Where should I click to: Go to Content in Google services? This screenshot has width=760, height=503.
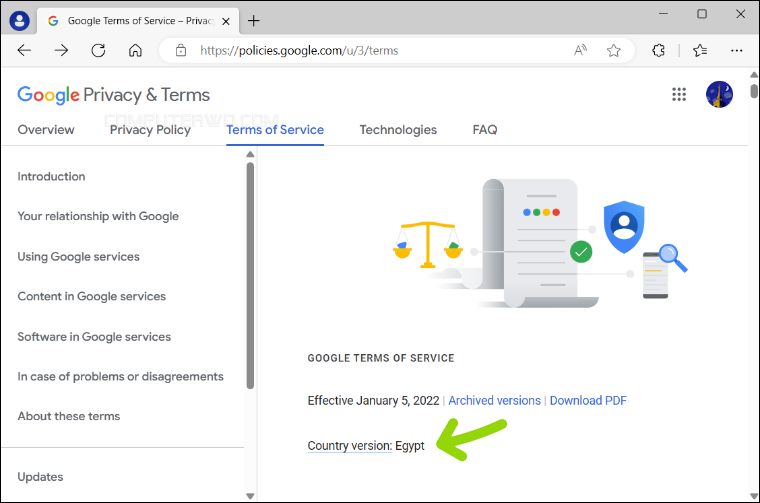[x=92, y=296]
